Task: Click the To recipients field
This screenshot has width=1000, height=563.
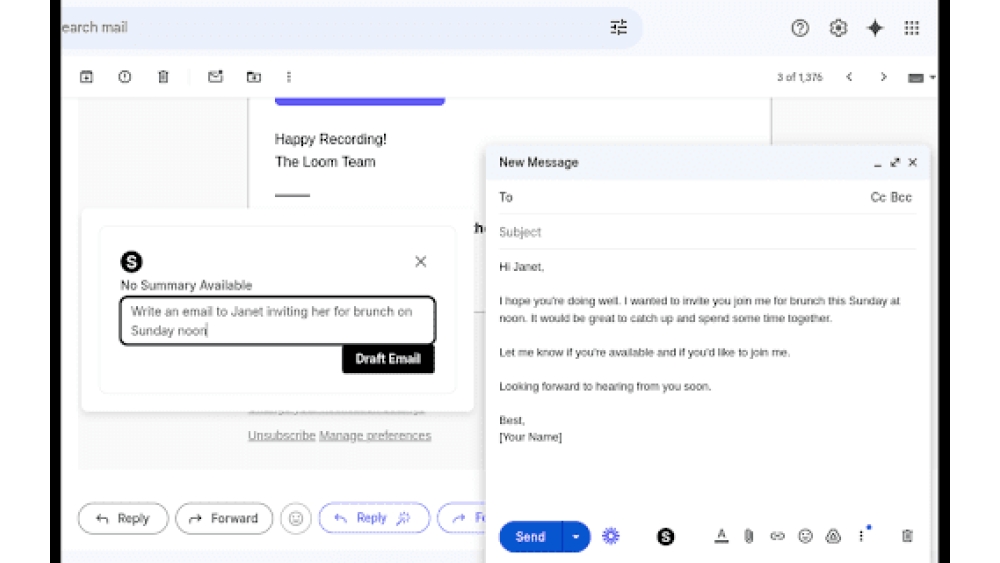Action: [x=682, y=197]
